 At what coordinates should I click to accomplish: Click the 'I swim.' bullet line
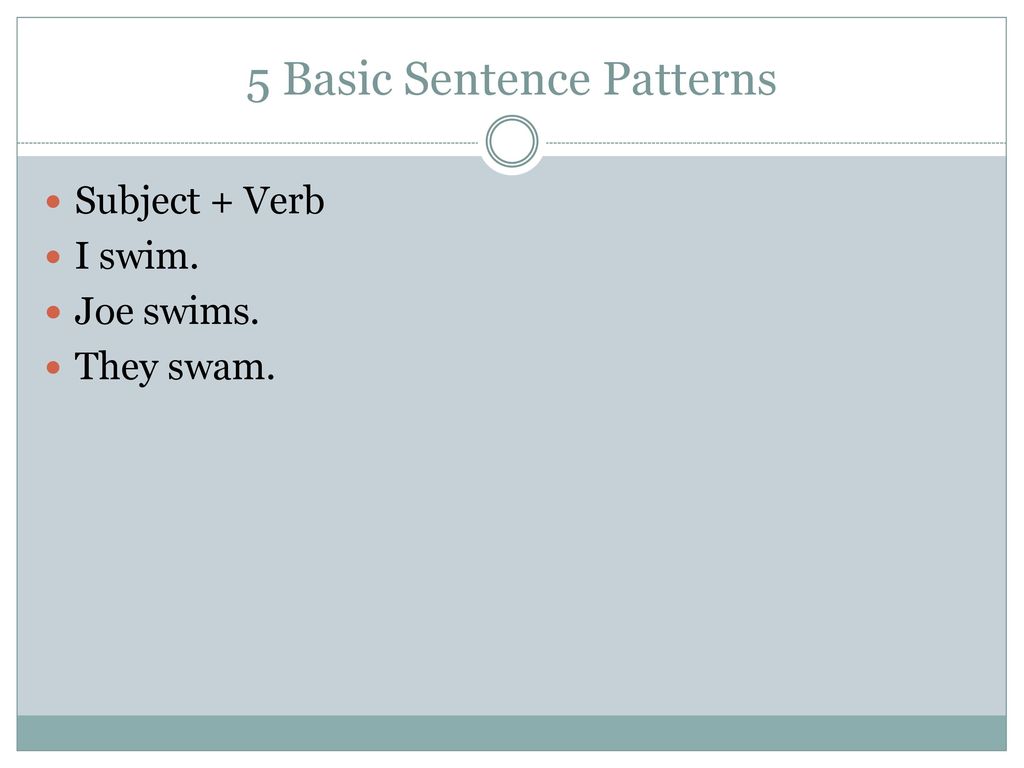(136, 255)
